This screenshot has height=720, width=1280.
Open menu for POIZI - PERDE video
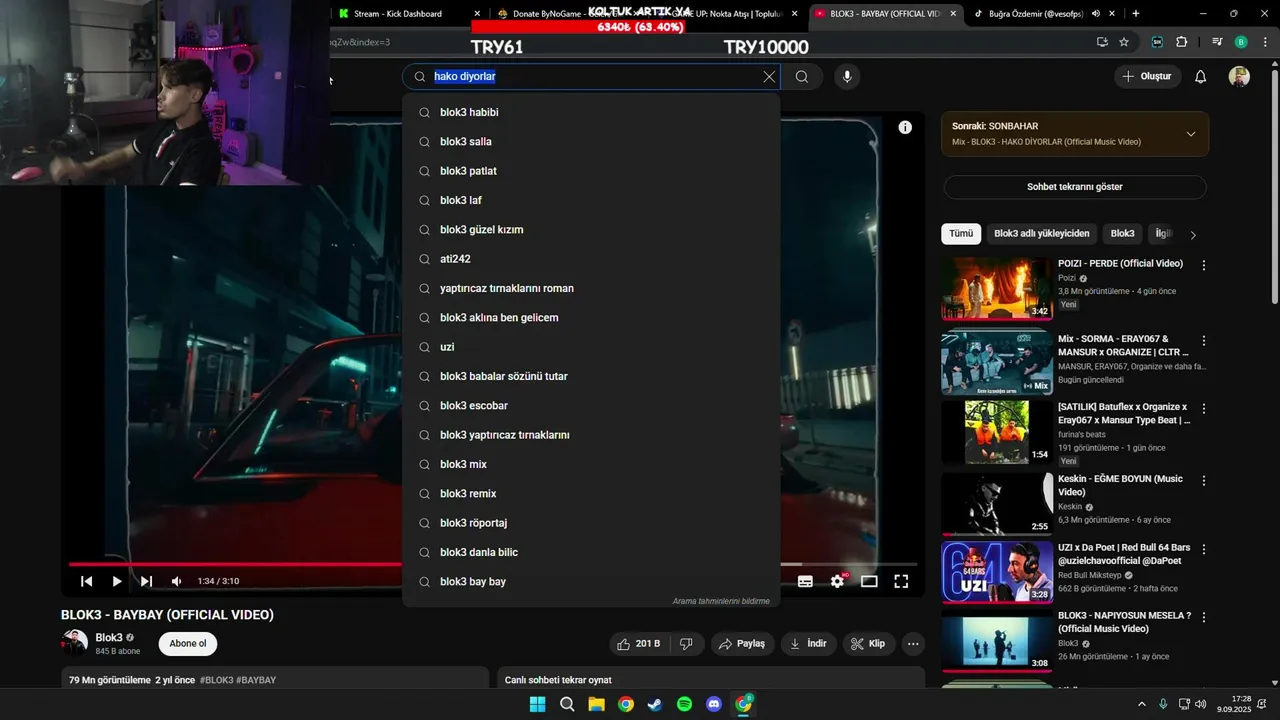pyautogui.click(x=1204, y=266)
